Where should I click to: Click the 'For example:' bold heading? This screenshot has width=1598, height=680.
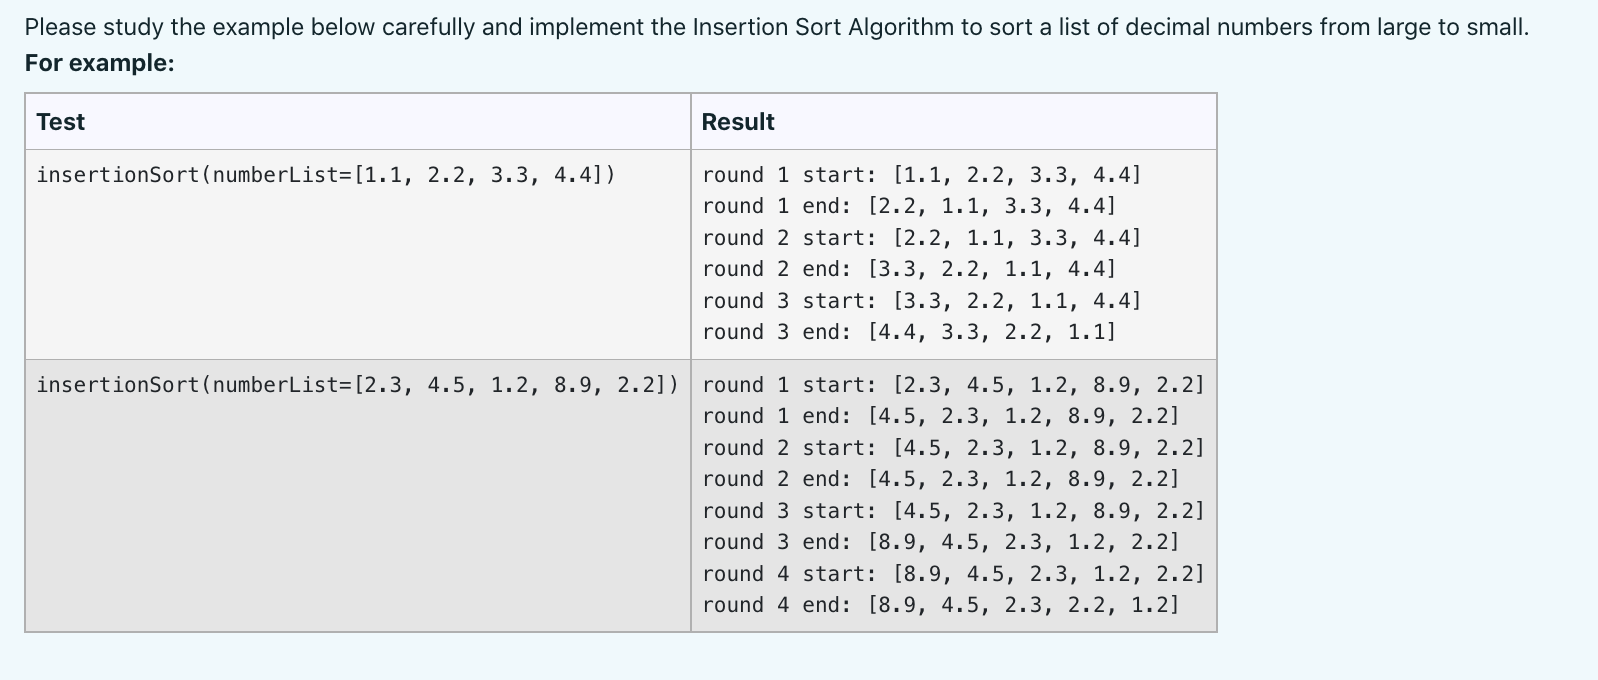pos(99,63)
